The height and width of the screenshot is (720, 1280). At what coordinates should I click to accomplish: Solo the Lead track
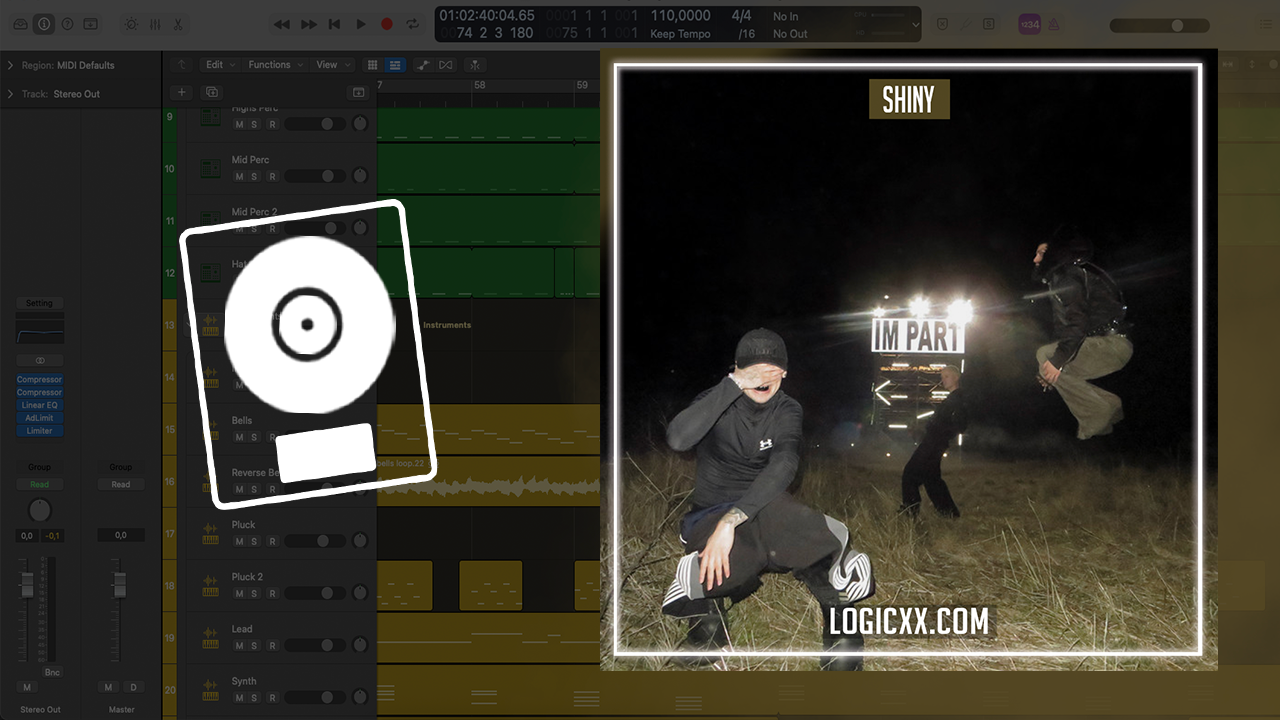(254, 645)
